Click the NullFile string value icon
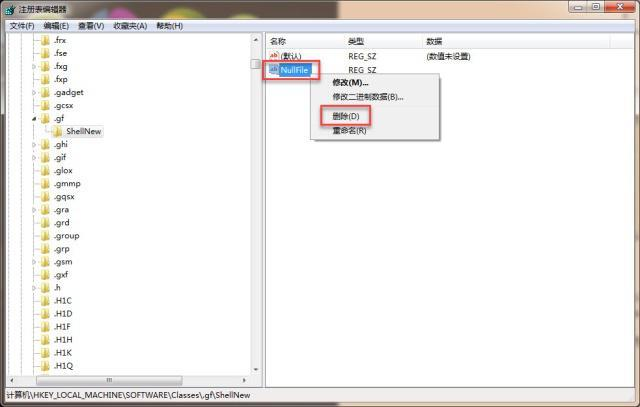The height and width of the screenshot is (407, 640). (274, 69)
